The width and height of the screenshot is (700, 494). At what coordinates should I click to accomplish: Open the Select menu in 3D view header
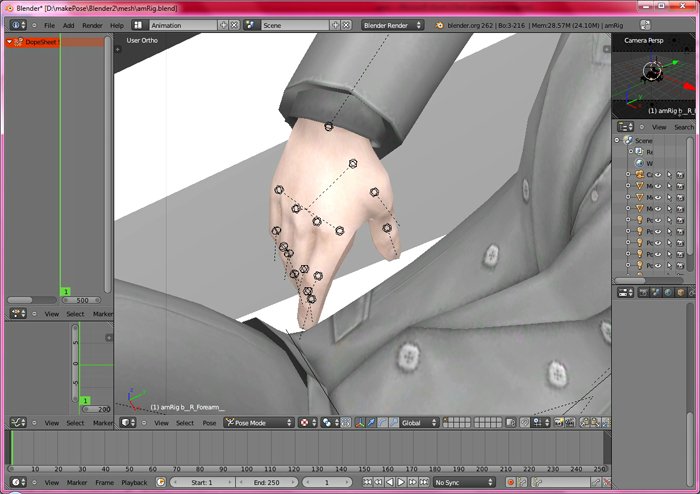point(185,423)
